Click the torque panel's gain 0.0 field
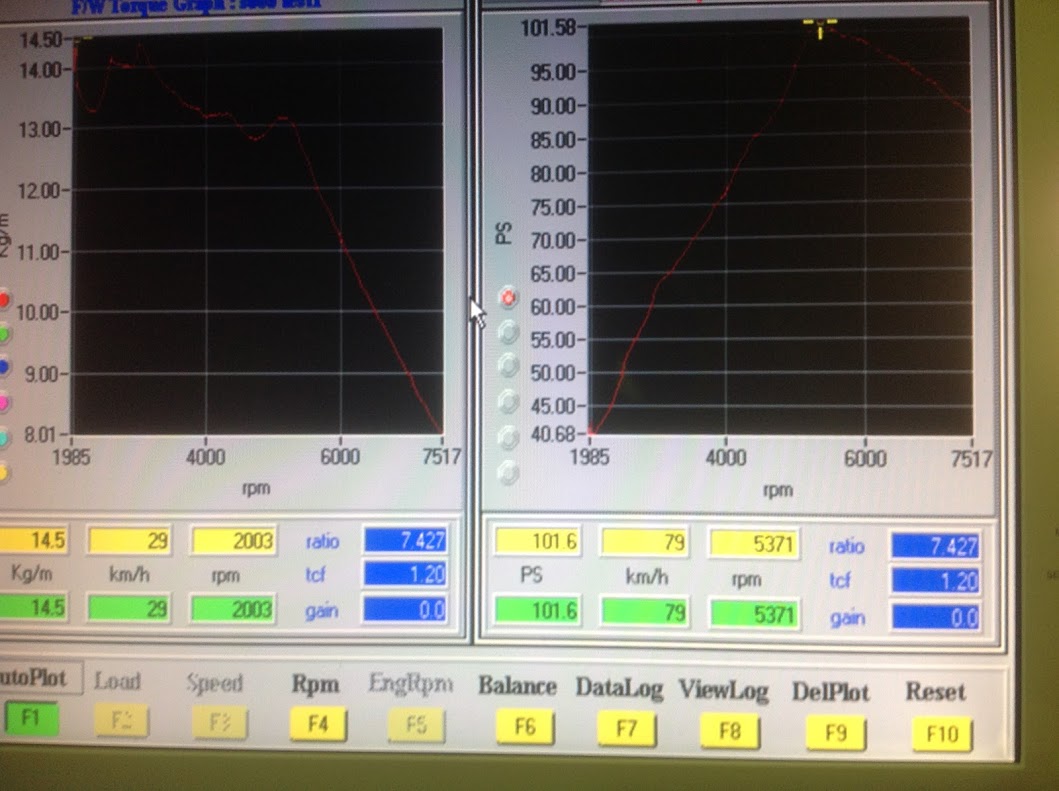 405,610
